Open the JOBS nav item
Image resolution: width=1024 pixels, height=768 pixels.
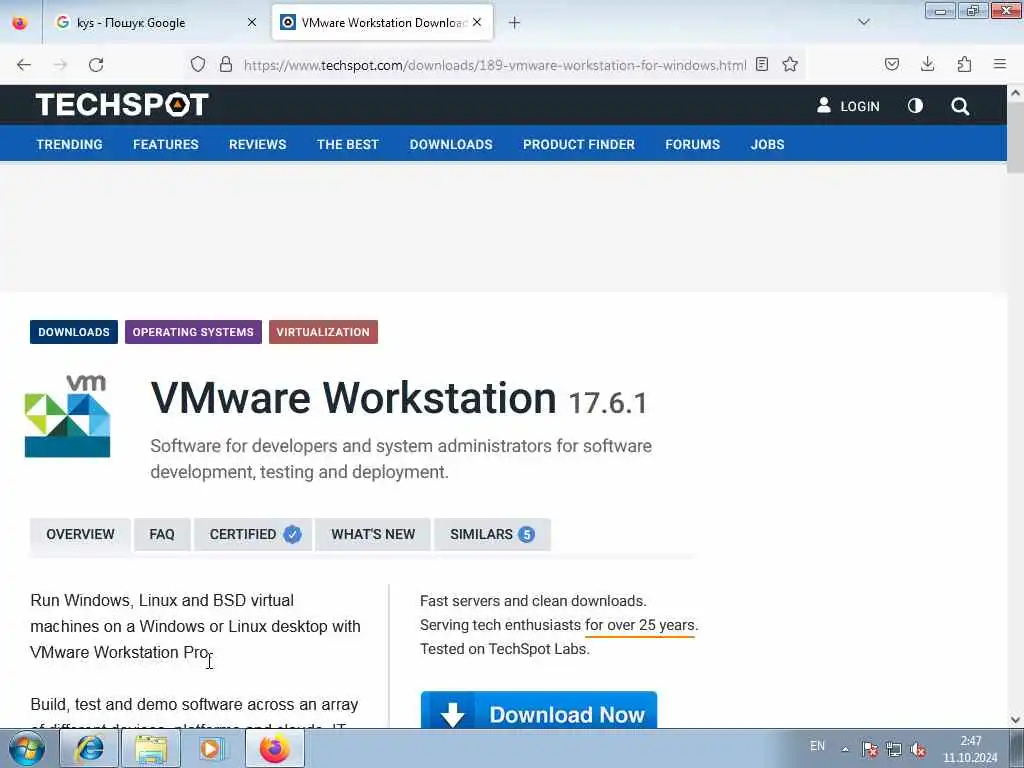click(x=767, y=144)
